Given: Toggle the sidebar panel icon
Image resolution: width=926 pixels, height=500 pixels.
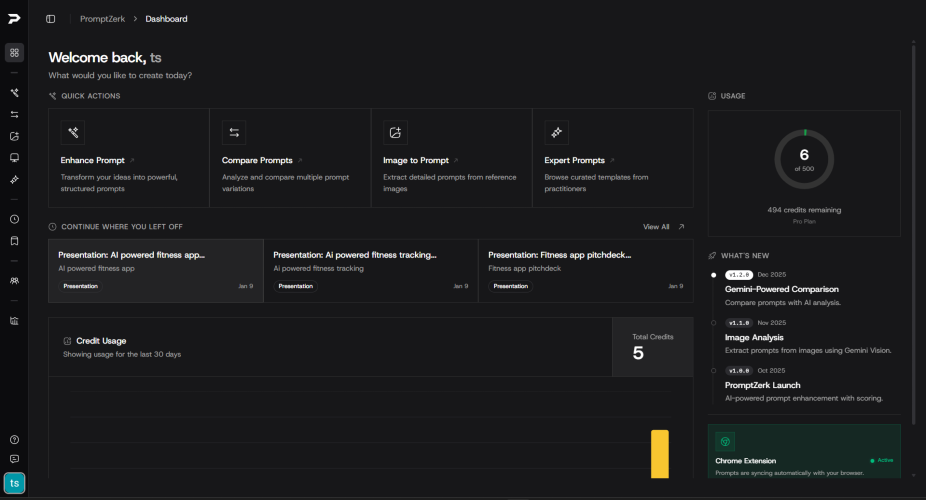Looking at the screenshot, I should [51, 19].
